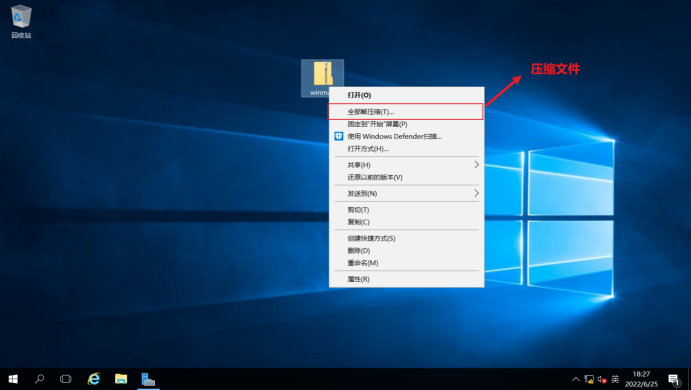Open Server Manager taskbar icon
691x390 pixels.
[x=148, y=379]
